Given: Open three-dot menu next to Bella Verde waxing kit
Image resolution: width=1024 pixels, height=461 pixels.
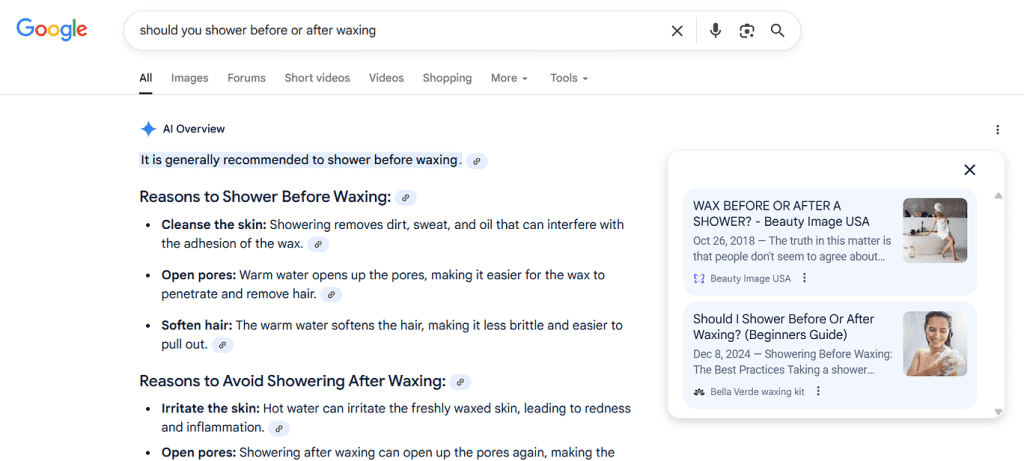Looking at the screenshot, I should click(x=818, y=392).
